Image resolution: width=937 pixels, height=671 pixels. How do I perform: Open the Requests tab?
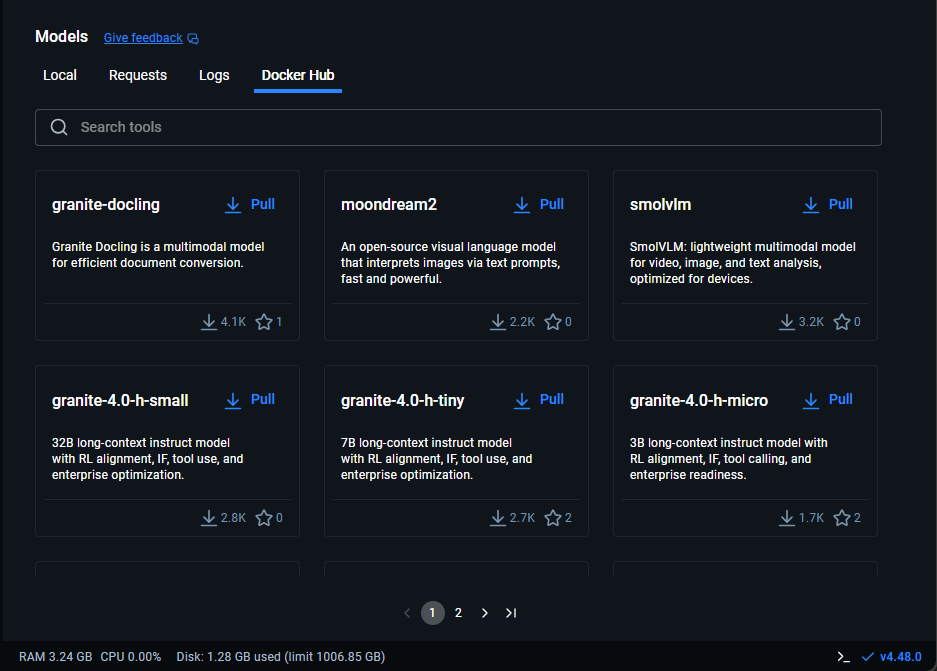pyautogui.click(x=138, y=75)
